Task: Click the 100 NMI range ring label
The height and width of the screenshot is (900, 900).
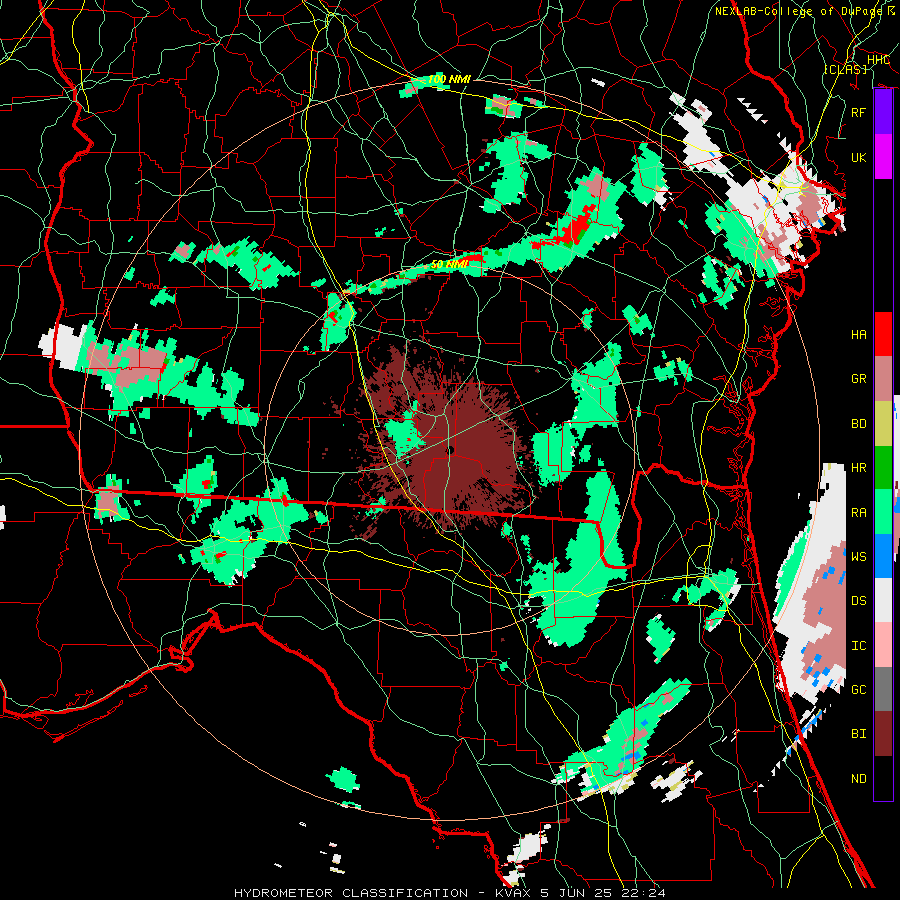Action: click(449, 79)
